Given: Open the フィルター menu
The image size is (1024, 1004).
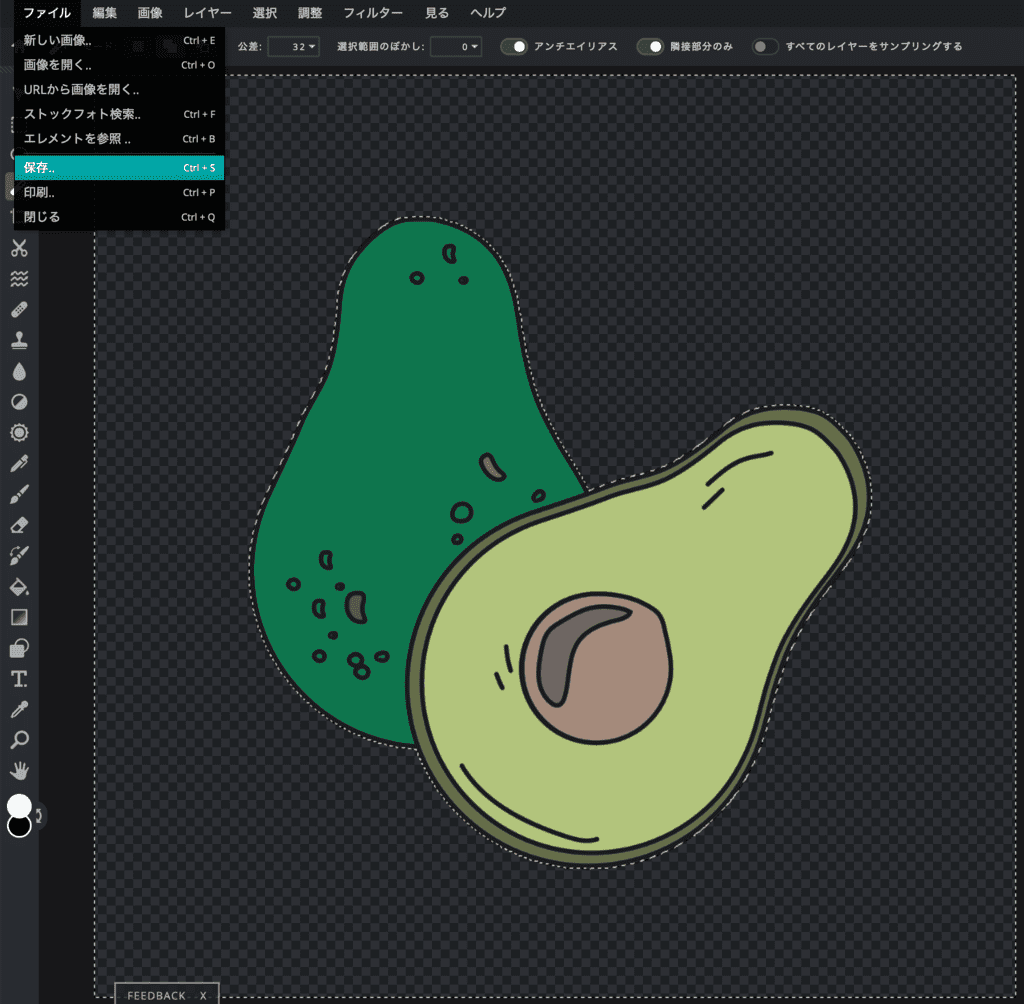Looking at the screenshot, I should point(372,13).
